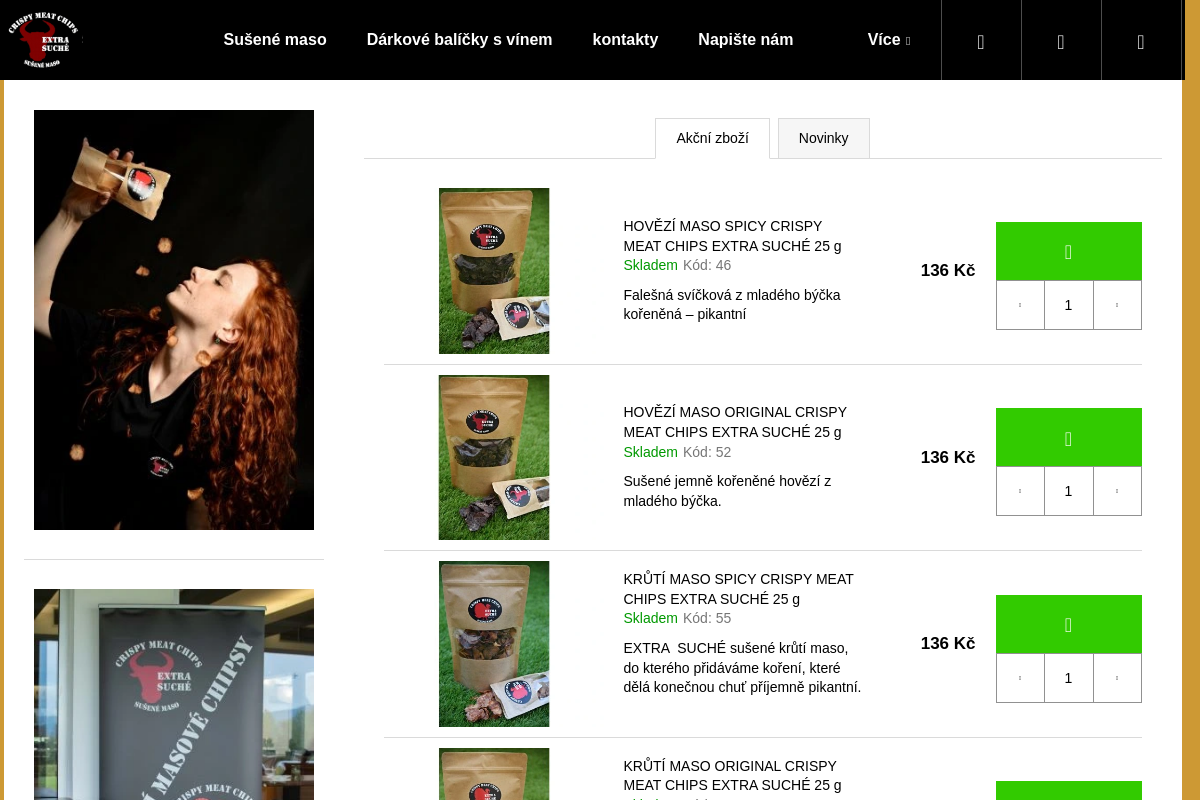The height and width of the screenshot is (800, 1200).
Task: Decrease quantity for Hovězí Original chips
Action: (1020, 491)
